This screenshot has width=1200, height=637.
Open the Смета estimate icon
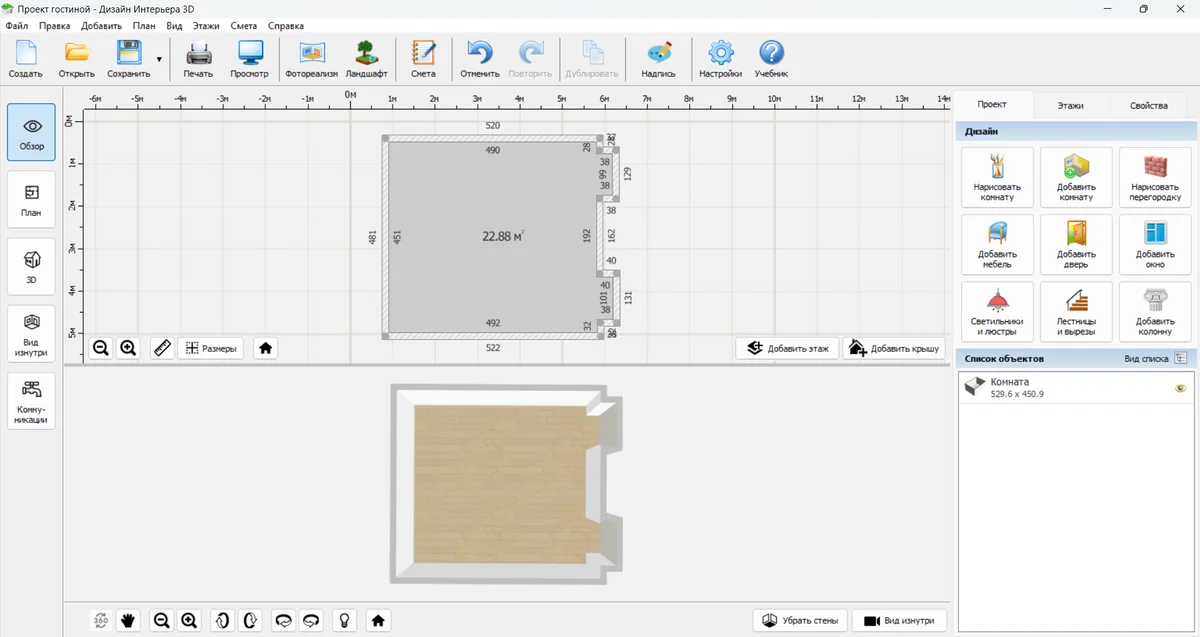point(423,59)
